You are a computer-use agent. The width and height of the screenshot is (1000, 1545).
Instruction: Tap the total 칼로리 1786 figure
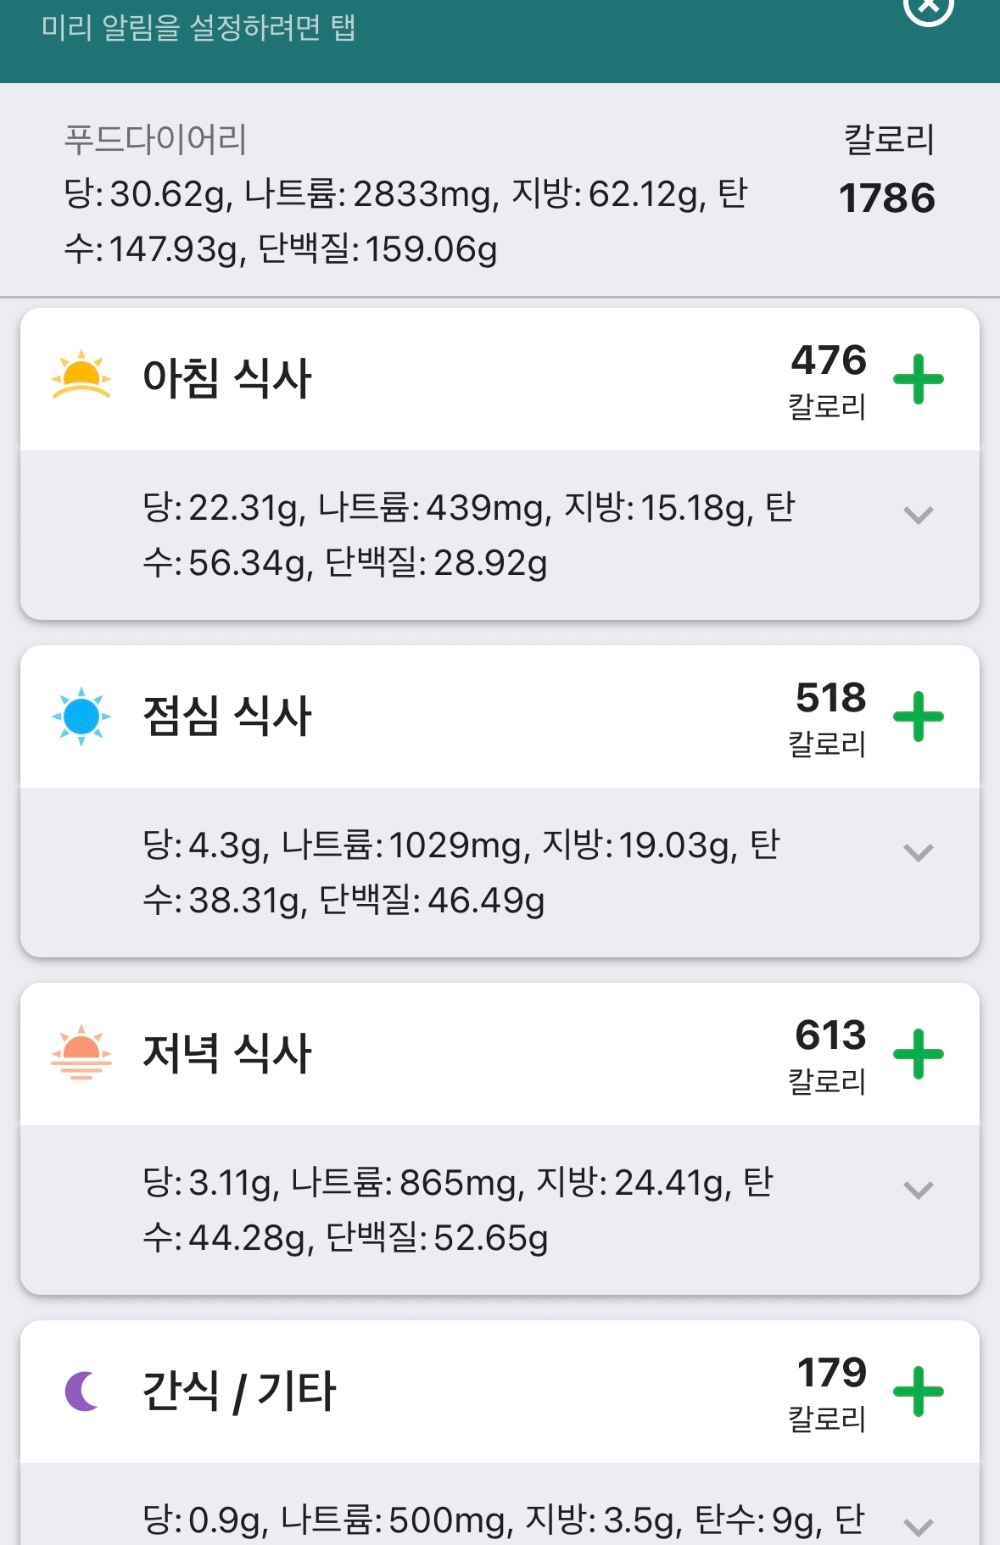[x=886, y=197]
